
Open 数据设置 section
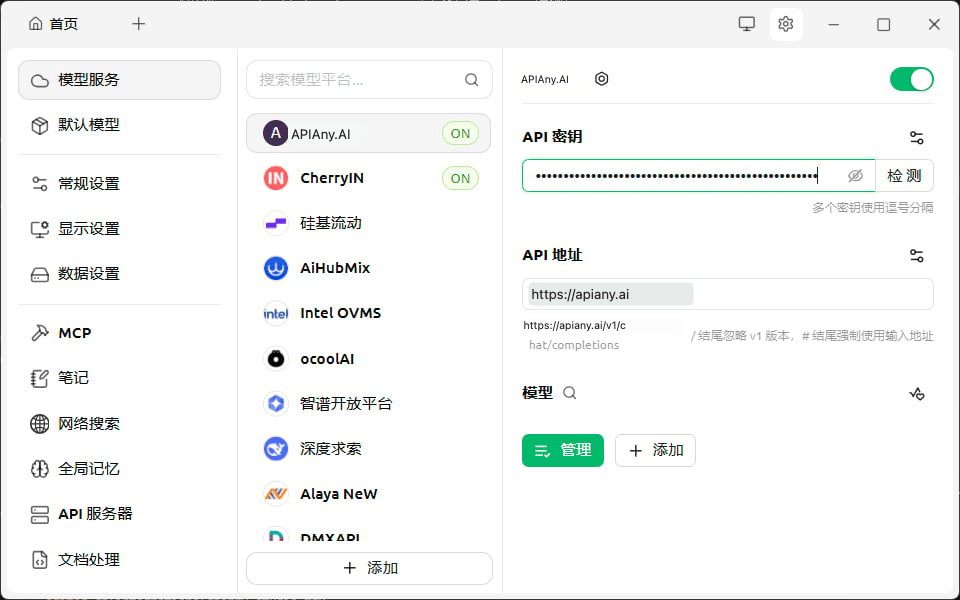tap(119, 274)
